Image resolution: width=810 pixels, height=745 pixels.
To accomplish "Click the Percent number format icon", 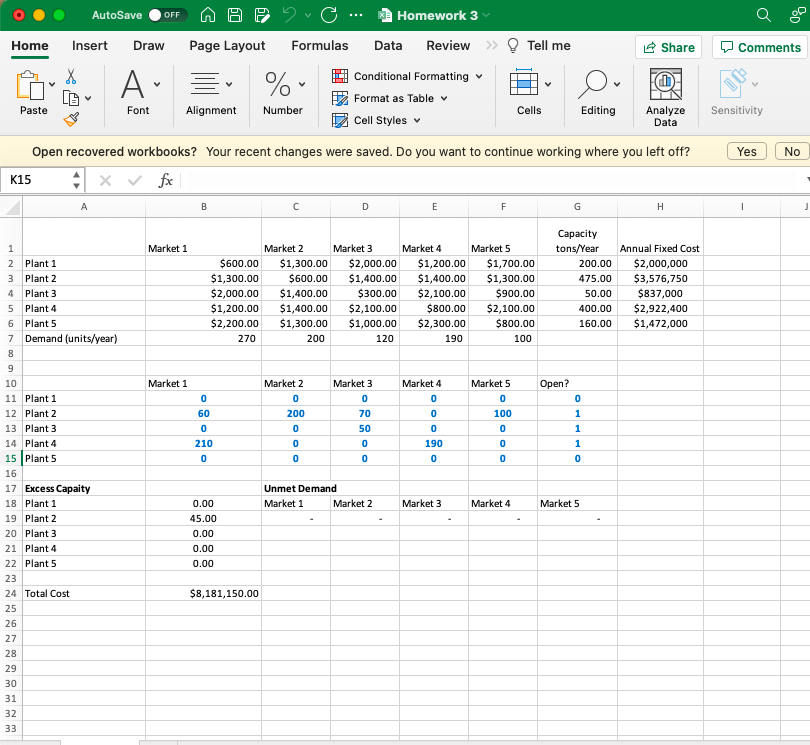I will coord(277,82).
